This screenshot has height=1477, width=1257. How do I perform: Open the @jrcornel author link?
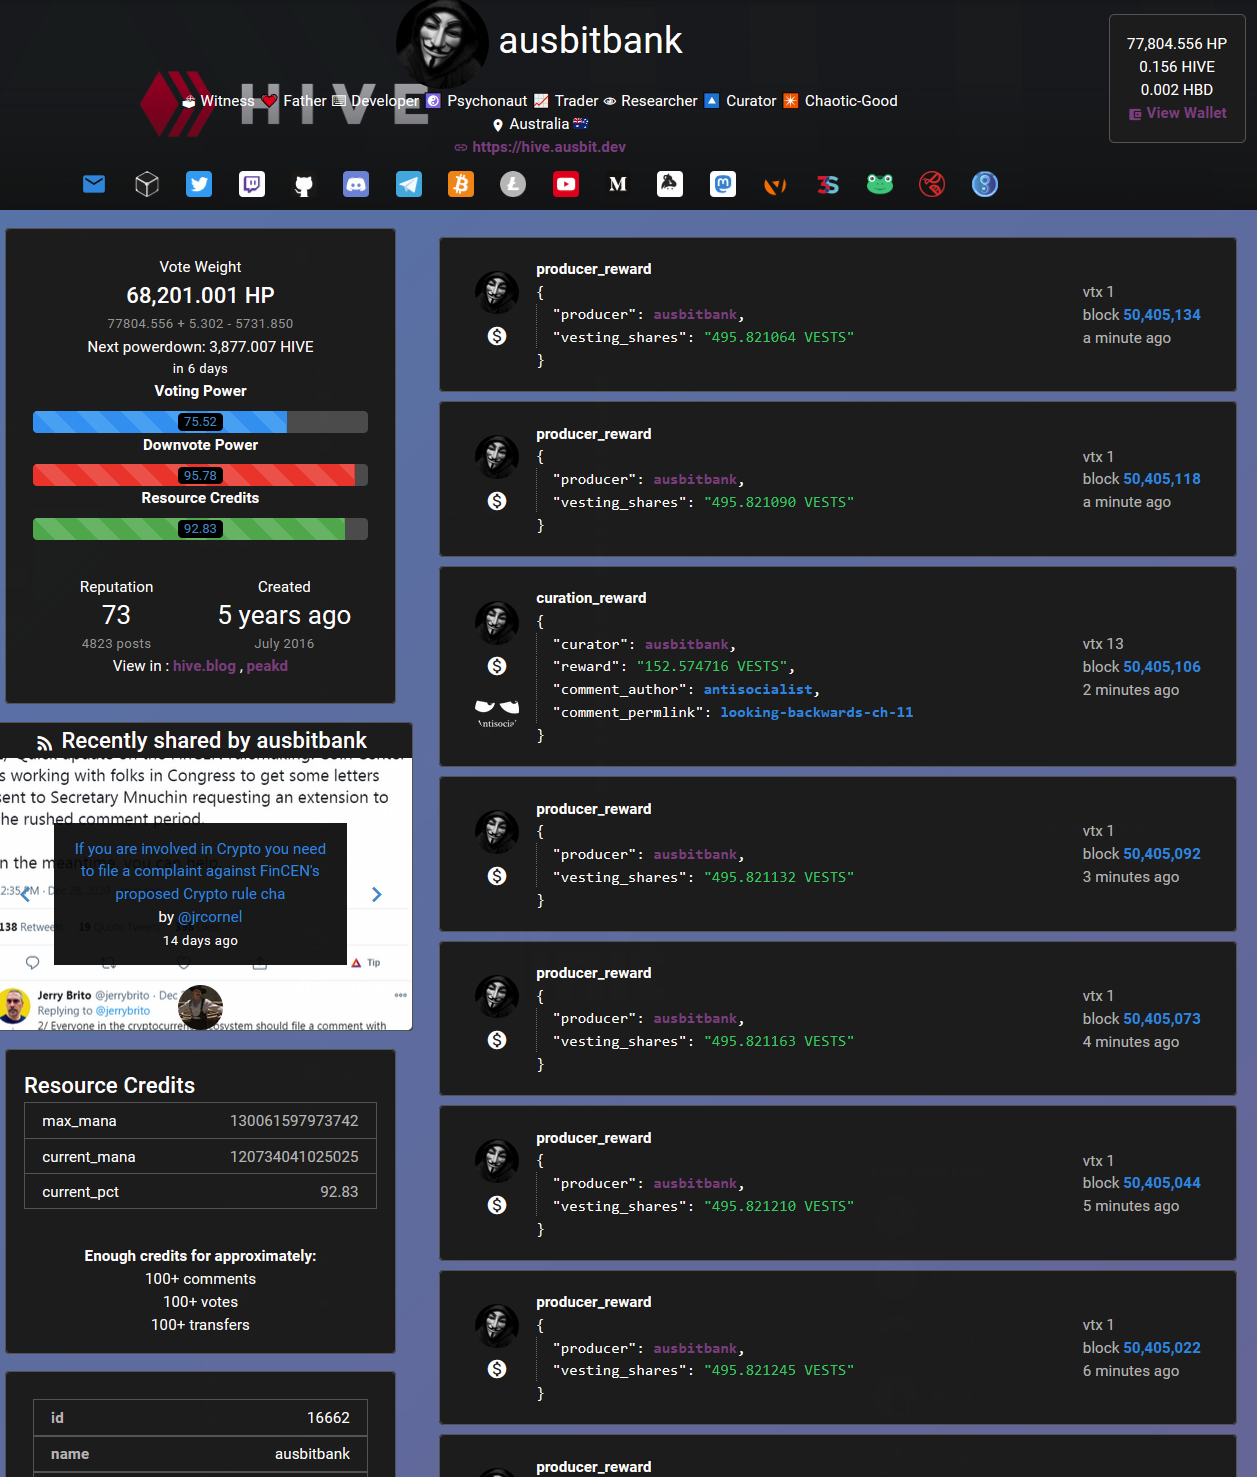tap(210, 917)
